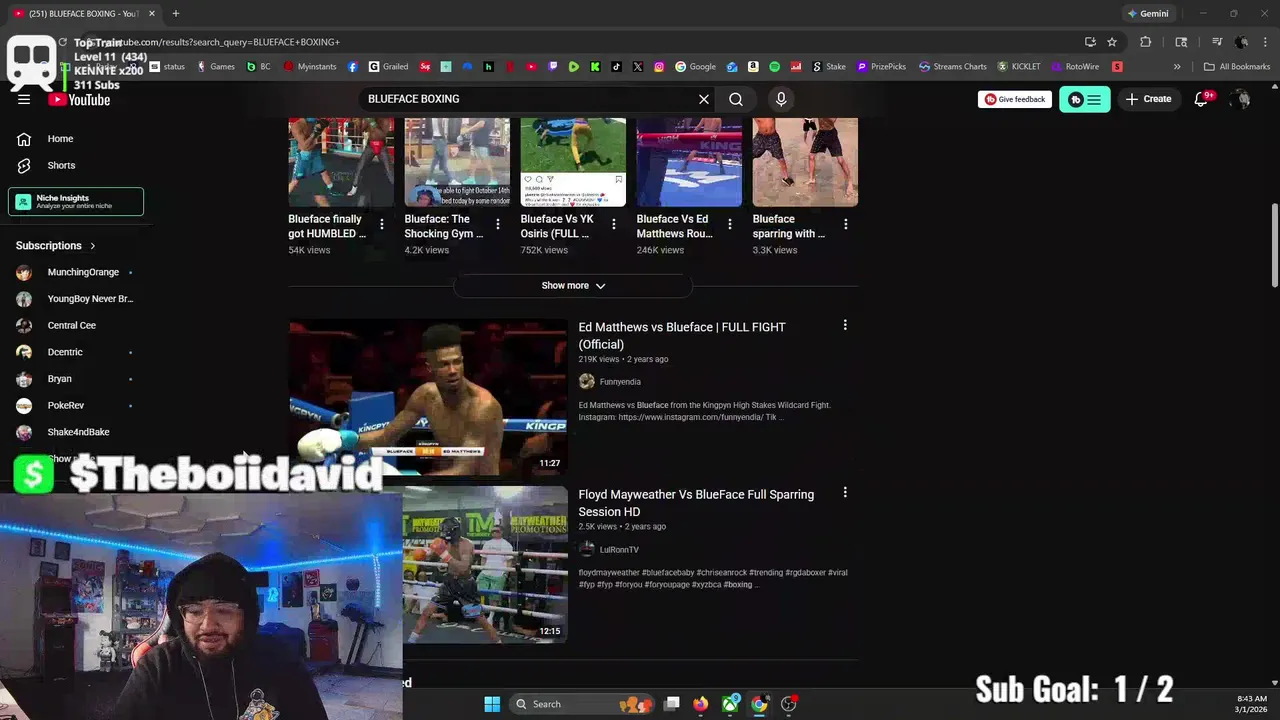Open a new browser tab with plus
The height and width of the screenshot is (720, 1280).
pyautogui.click(x=176, y=14)
